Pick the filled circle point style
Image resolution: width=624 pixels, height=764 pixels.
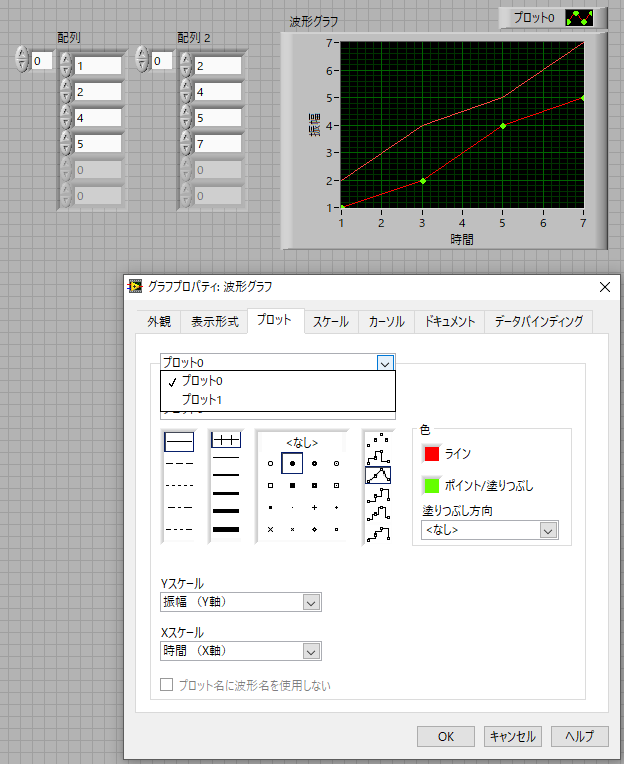(x=292, y=463)
